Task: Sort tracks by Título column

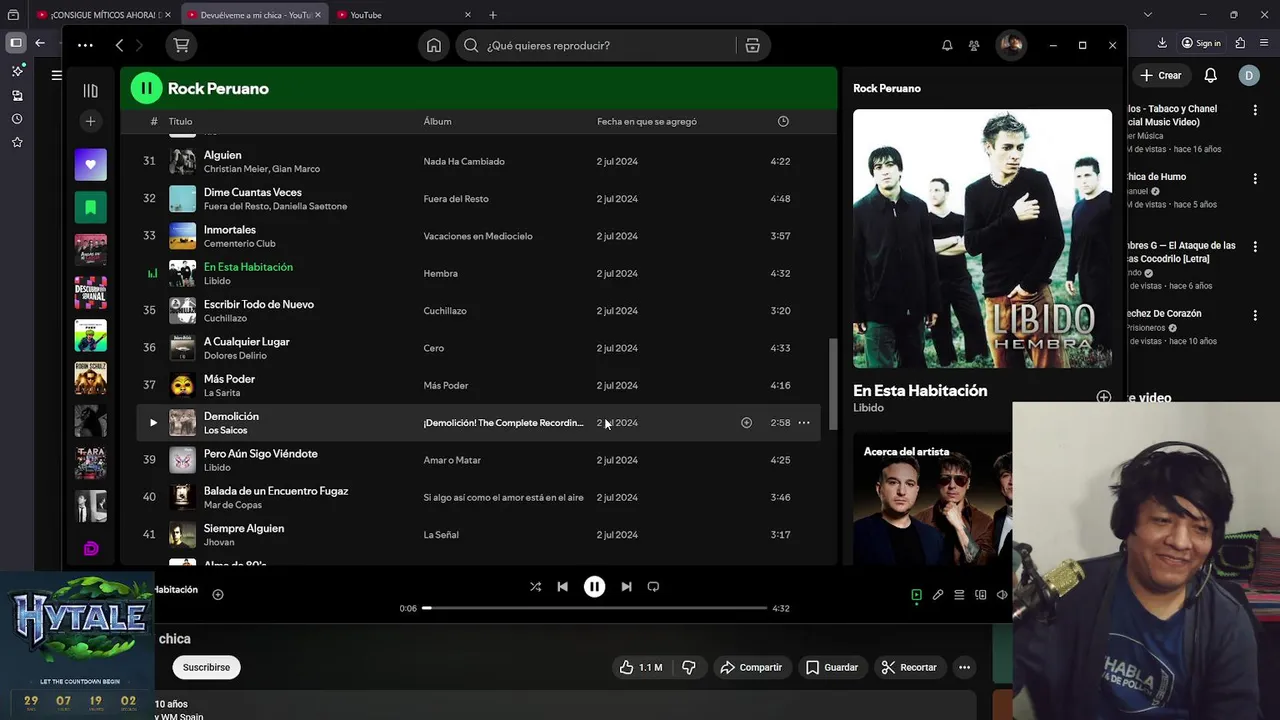Action: pyautogui.click(x=180, y=121)
